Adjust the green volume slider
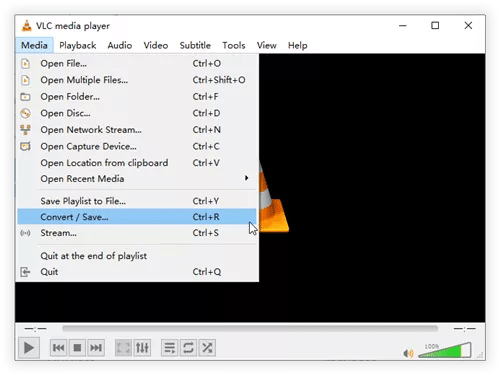Screen dimensions: 500x375 pos(445,350)
